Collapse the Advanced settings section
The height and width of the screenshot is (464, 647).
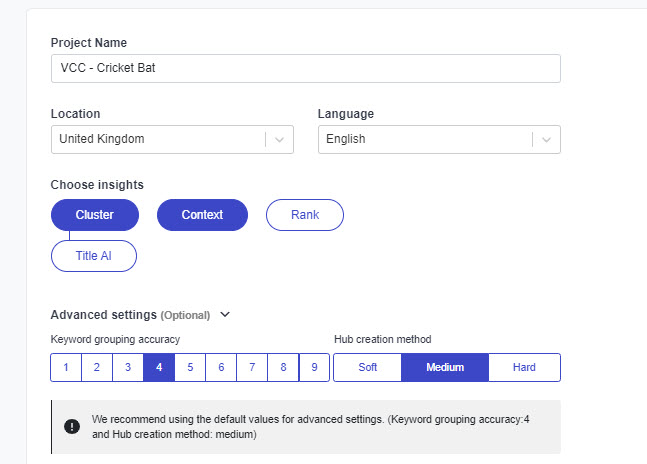click(x=225, y=315)
